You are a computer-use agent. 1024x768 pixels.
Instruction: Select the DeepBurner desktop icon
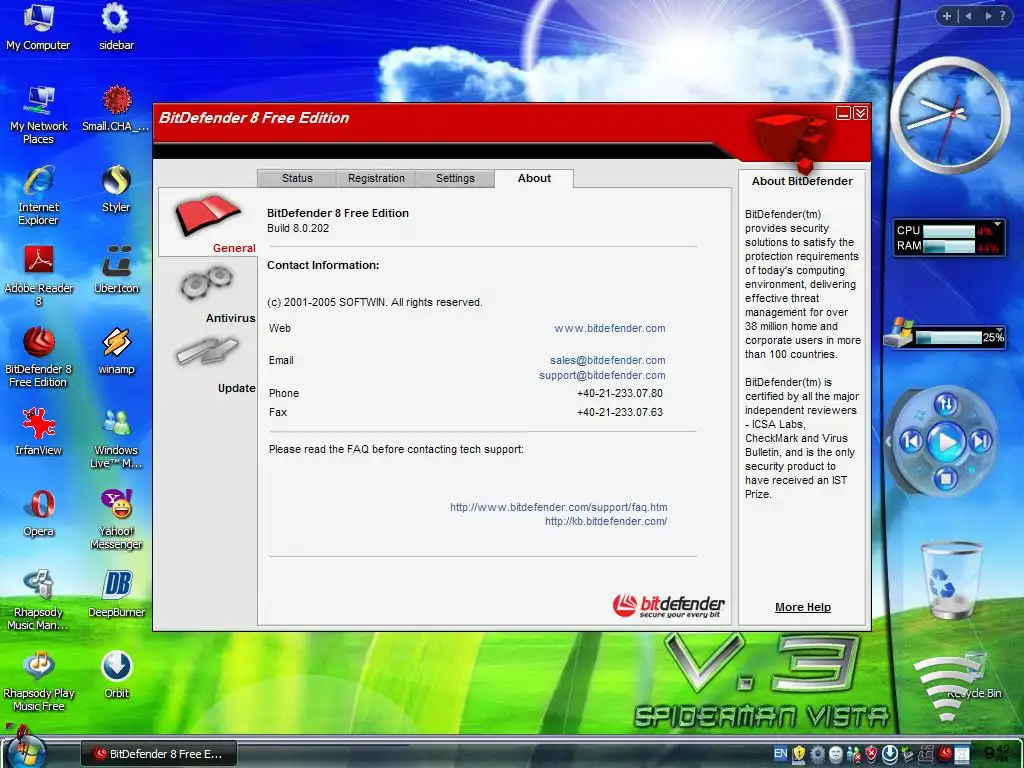(x=116, y=594)
